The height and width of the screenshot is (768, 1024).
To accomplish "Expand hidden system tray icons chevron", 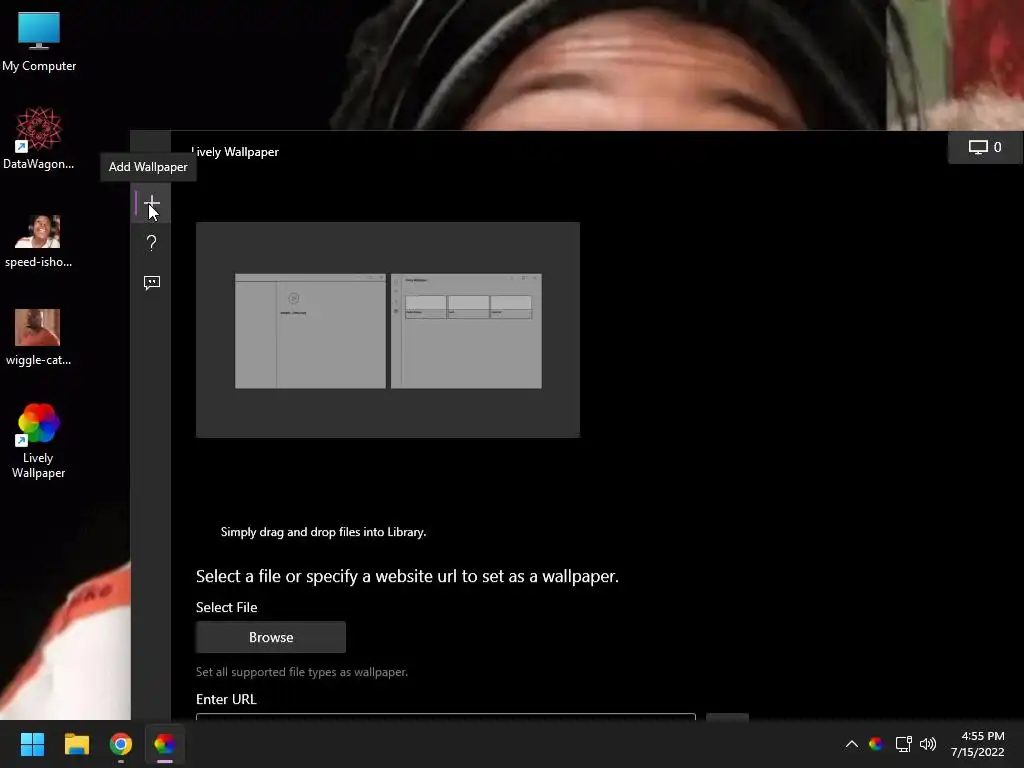I will pyautogui.click(x=852, y=744).
